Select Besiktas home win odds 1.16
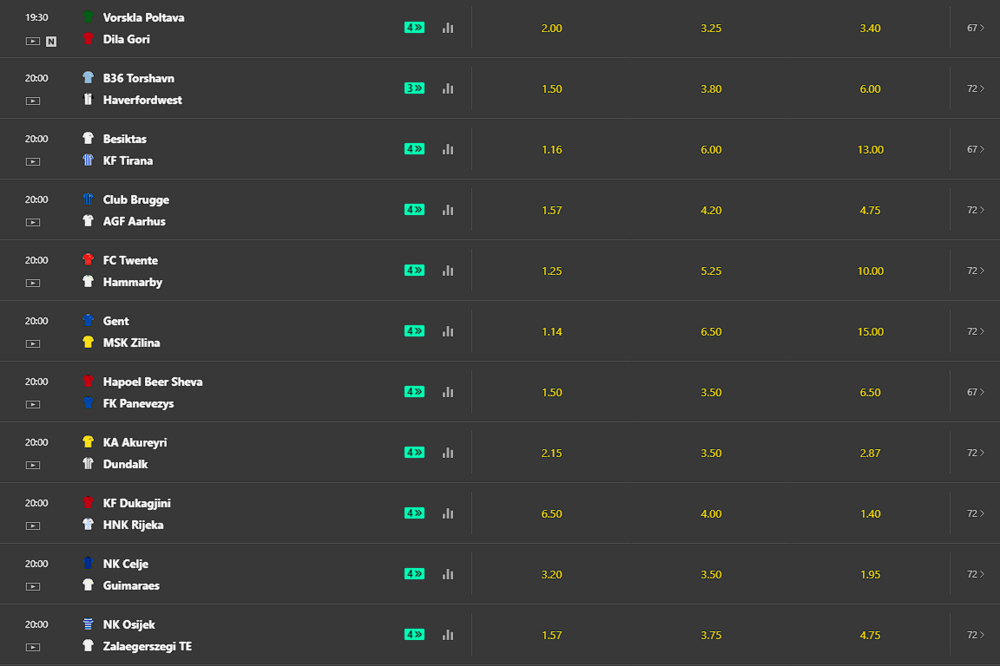 point(552,149)
